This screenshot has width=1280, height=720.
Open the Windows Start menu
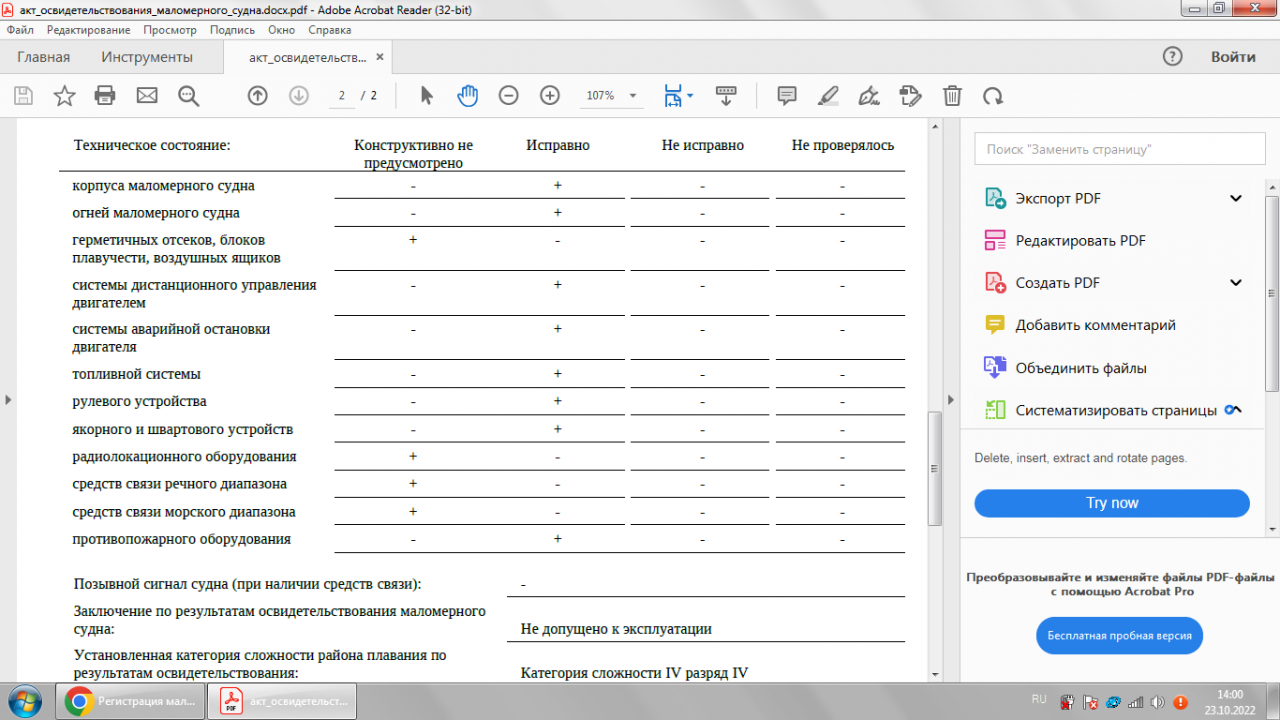[23, 701]
